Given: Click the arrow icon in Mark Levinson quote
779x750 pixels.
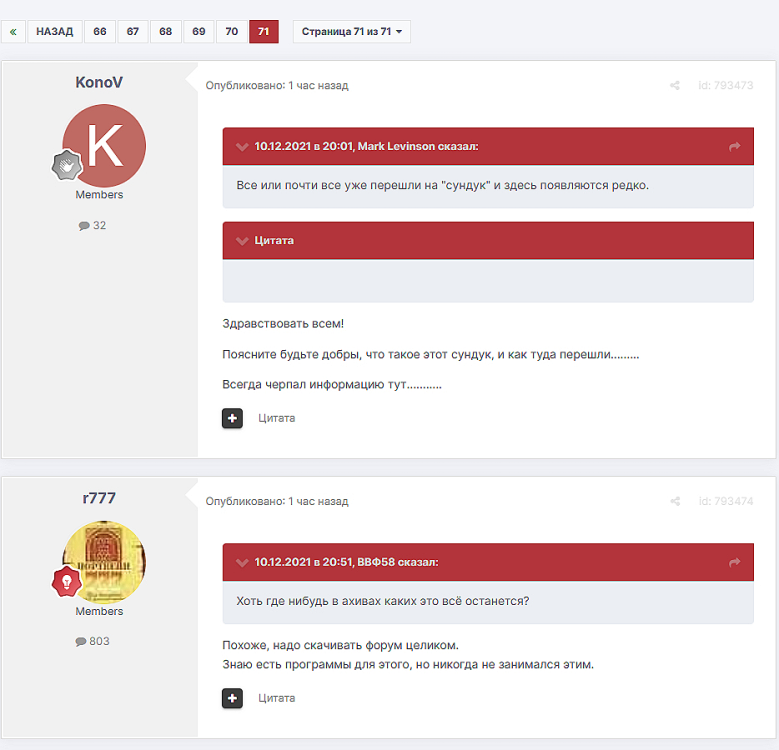Looking at the screenshot, I should tap(735, 147).
